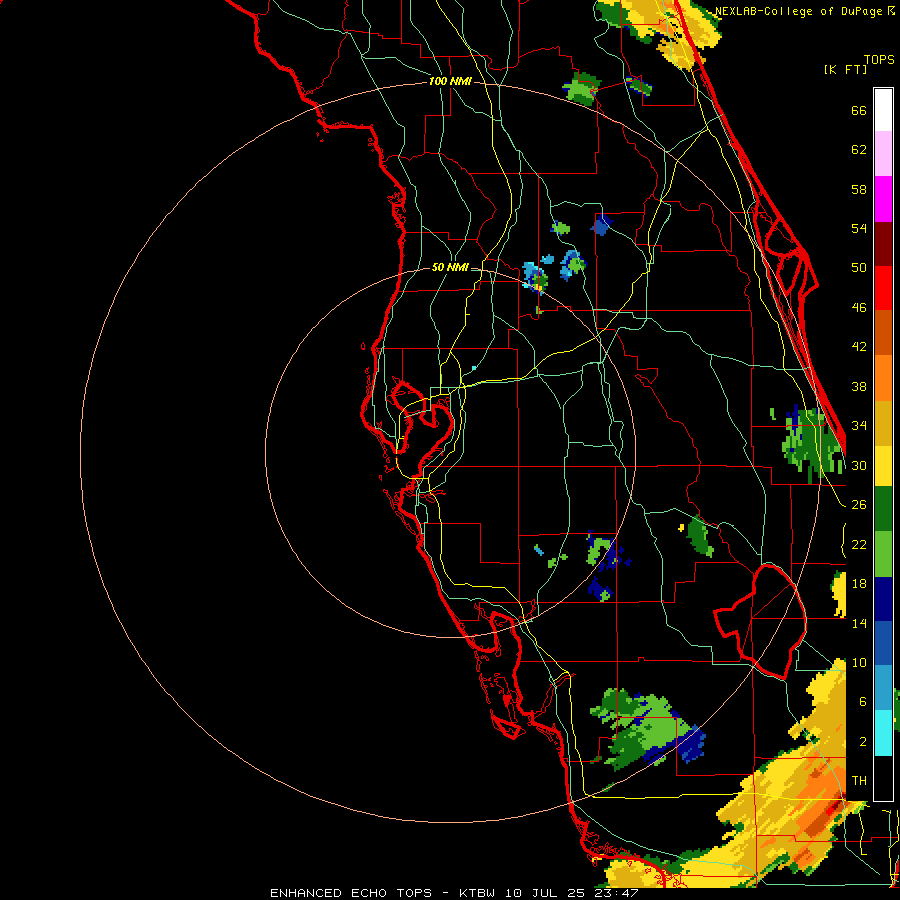
Task: Select the bright yellow legend block at 30
Action: pyautogui.click(x=883, y=466)
